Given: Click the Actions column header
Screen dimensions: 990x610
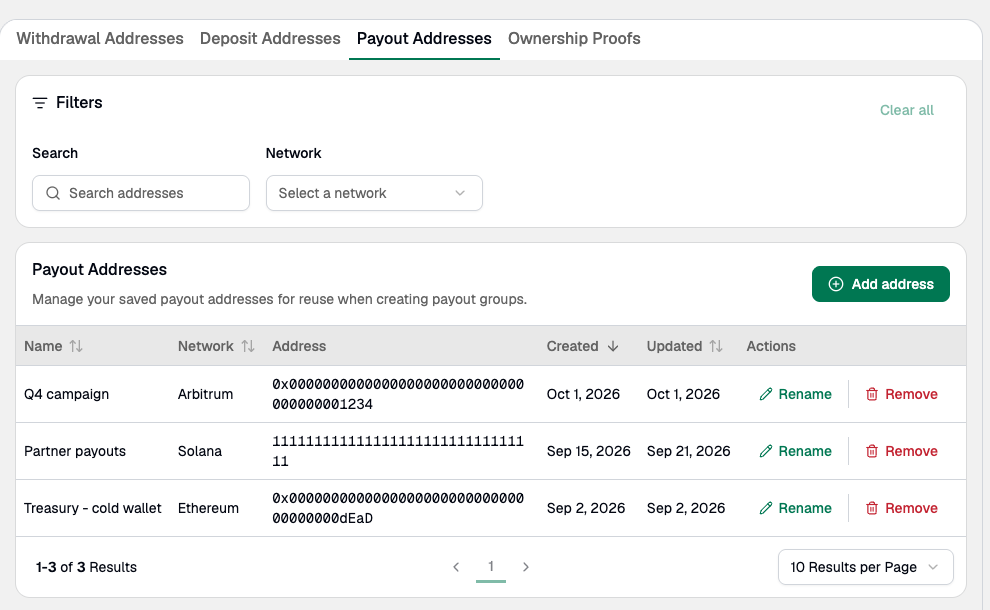Looking at the screenshot, I should [771, 346].
